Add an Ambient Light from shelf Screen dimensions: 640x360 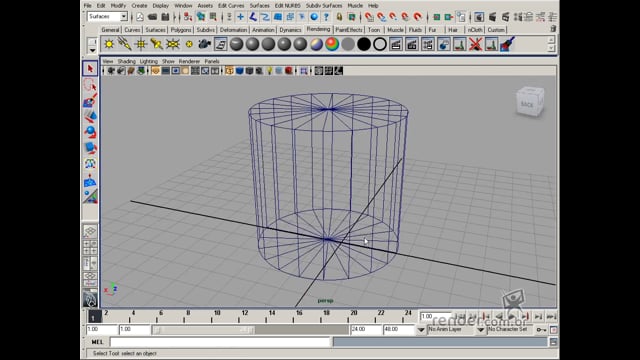pos(109,44)
